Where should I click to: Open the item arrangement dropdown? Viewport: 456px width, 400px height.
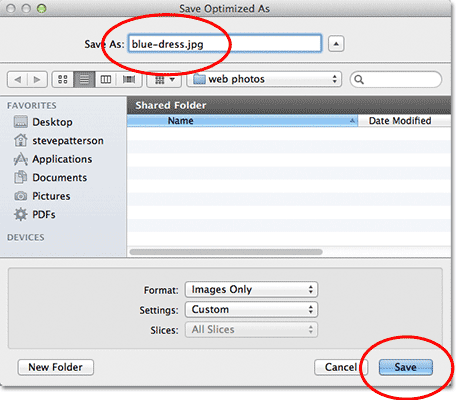164,79
